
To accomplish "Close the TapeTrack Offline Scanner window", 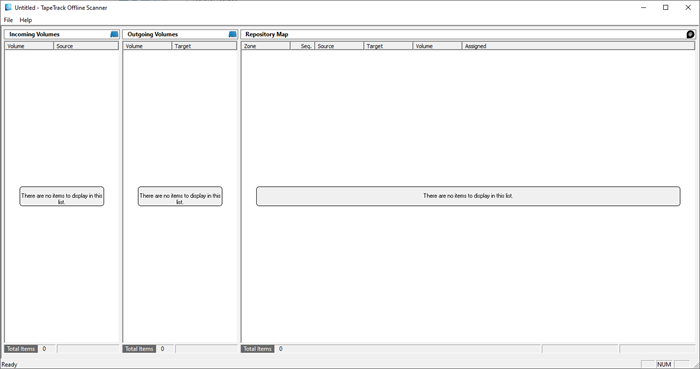I will point(688,8).
